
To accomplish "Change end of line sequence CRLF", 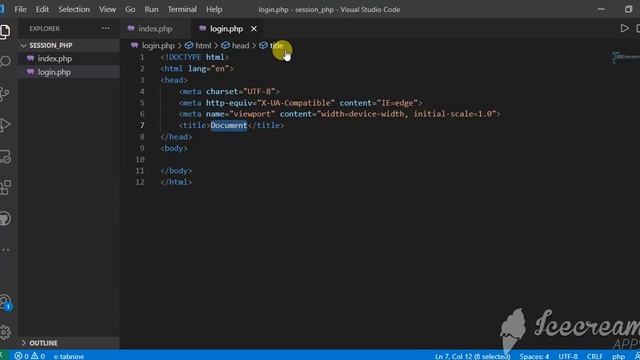I will tap(595, 356).
